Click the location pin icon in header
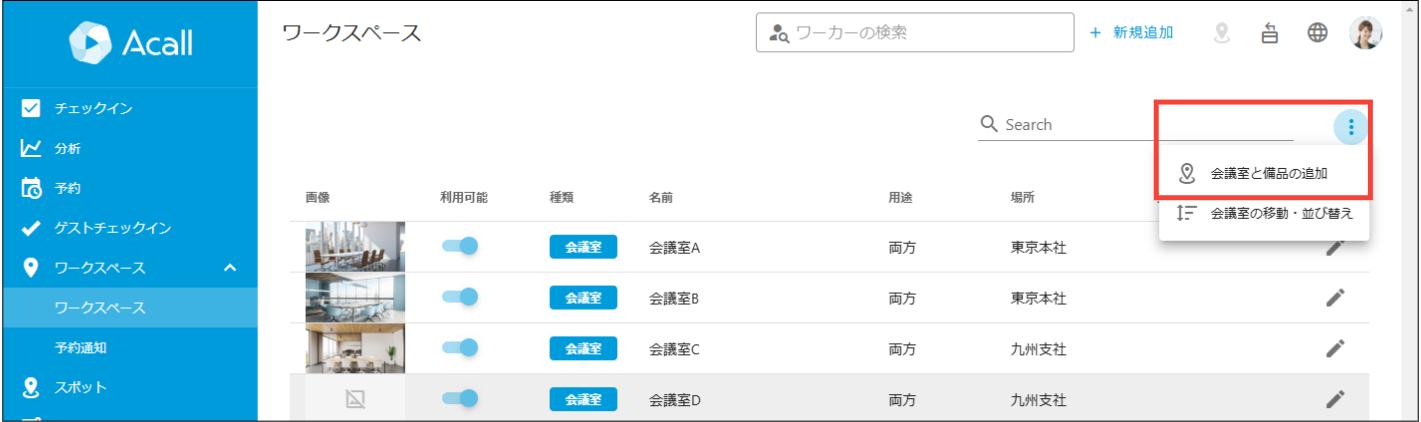1421x422 pixels. [x=1222, y=33]
